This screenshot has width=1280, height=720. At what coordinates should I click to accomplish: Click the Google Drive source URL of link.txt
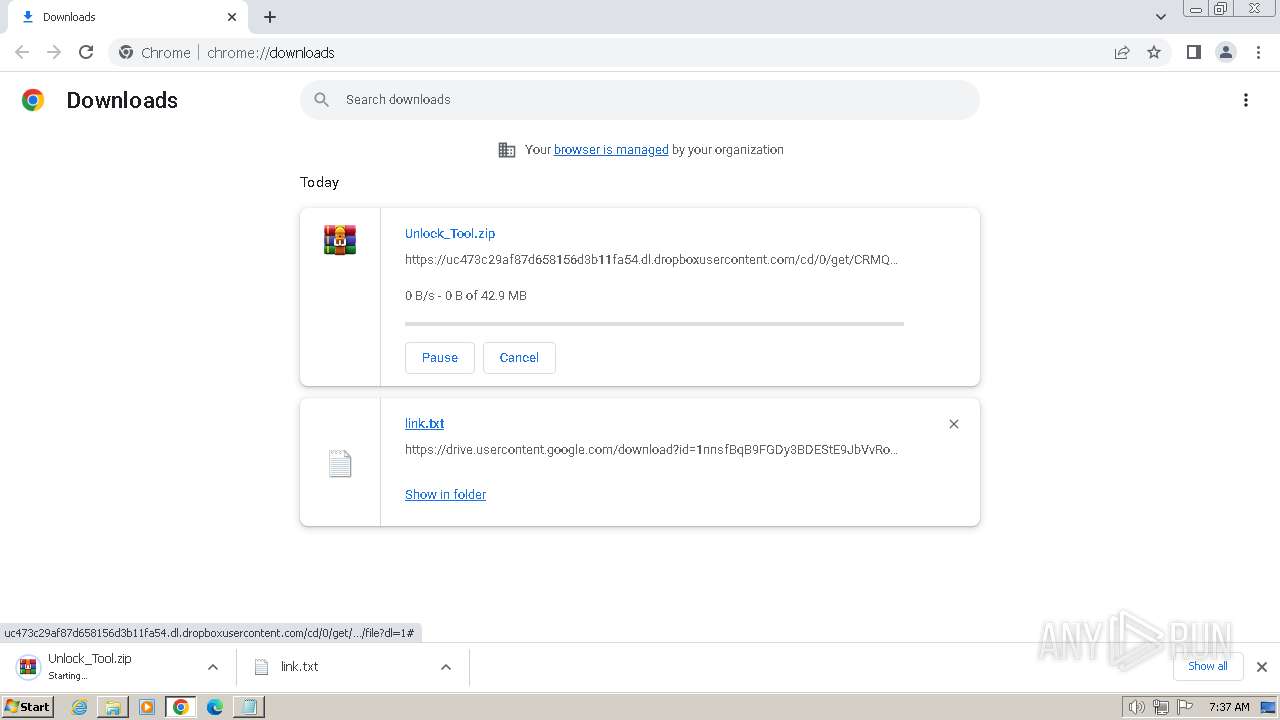click(x=651, y=449)
